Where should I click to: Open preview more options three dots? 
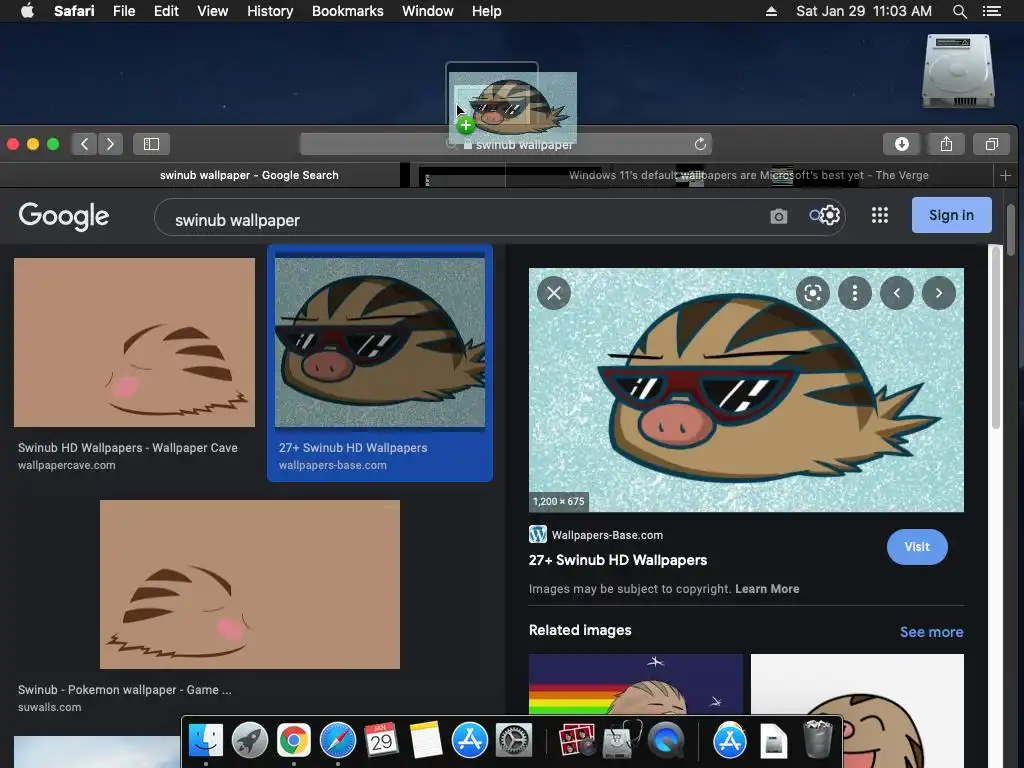pos(855,293)
